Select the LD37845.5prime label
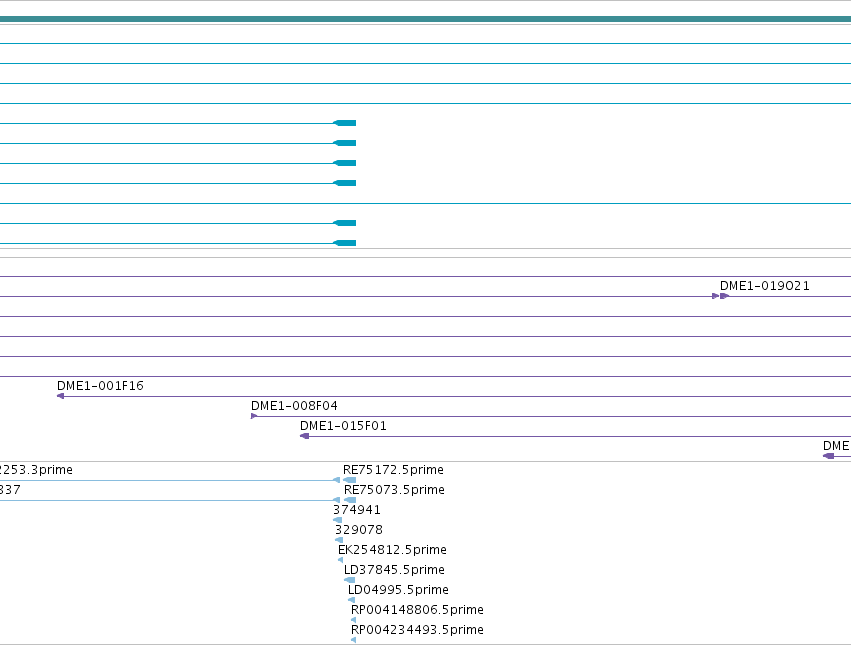Viewport: 851px width, 645px height. coord(394,570)
